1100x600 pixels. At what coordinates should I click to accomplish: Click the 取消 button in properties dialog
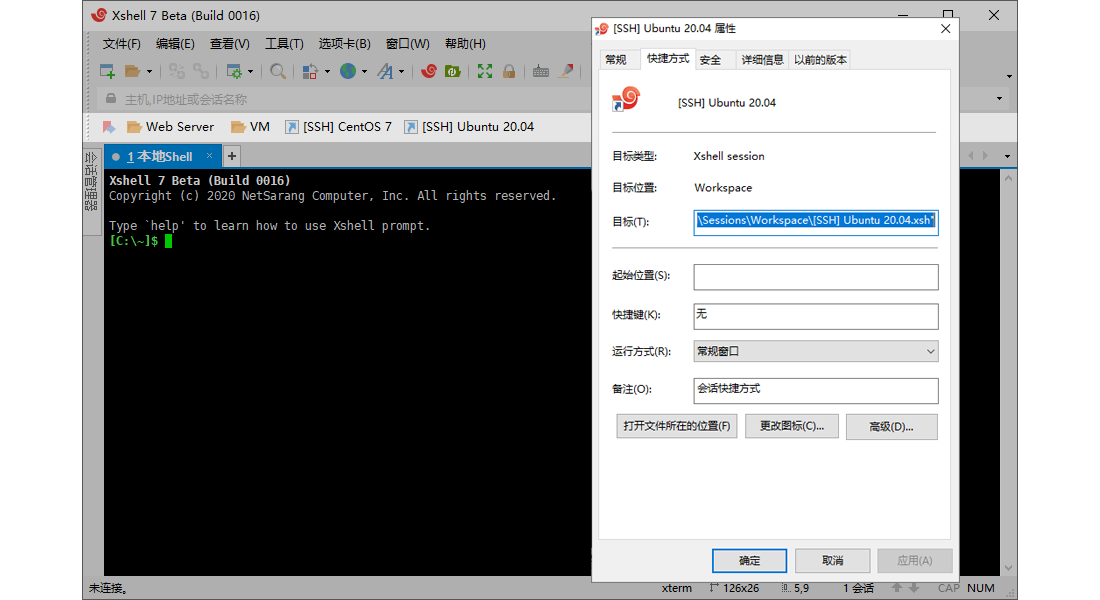coord(833,561)
